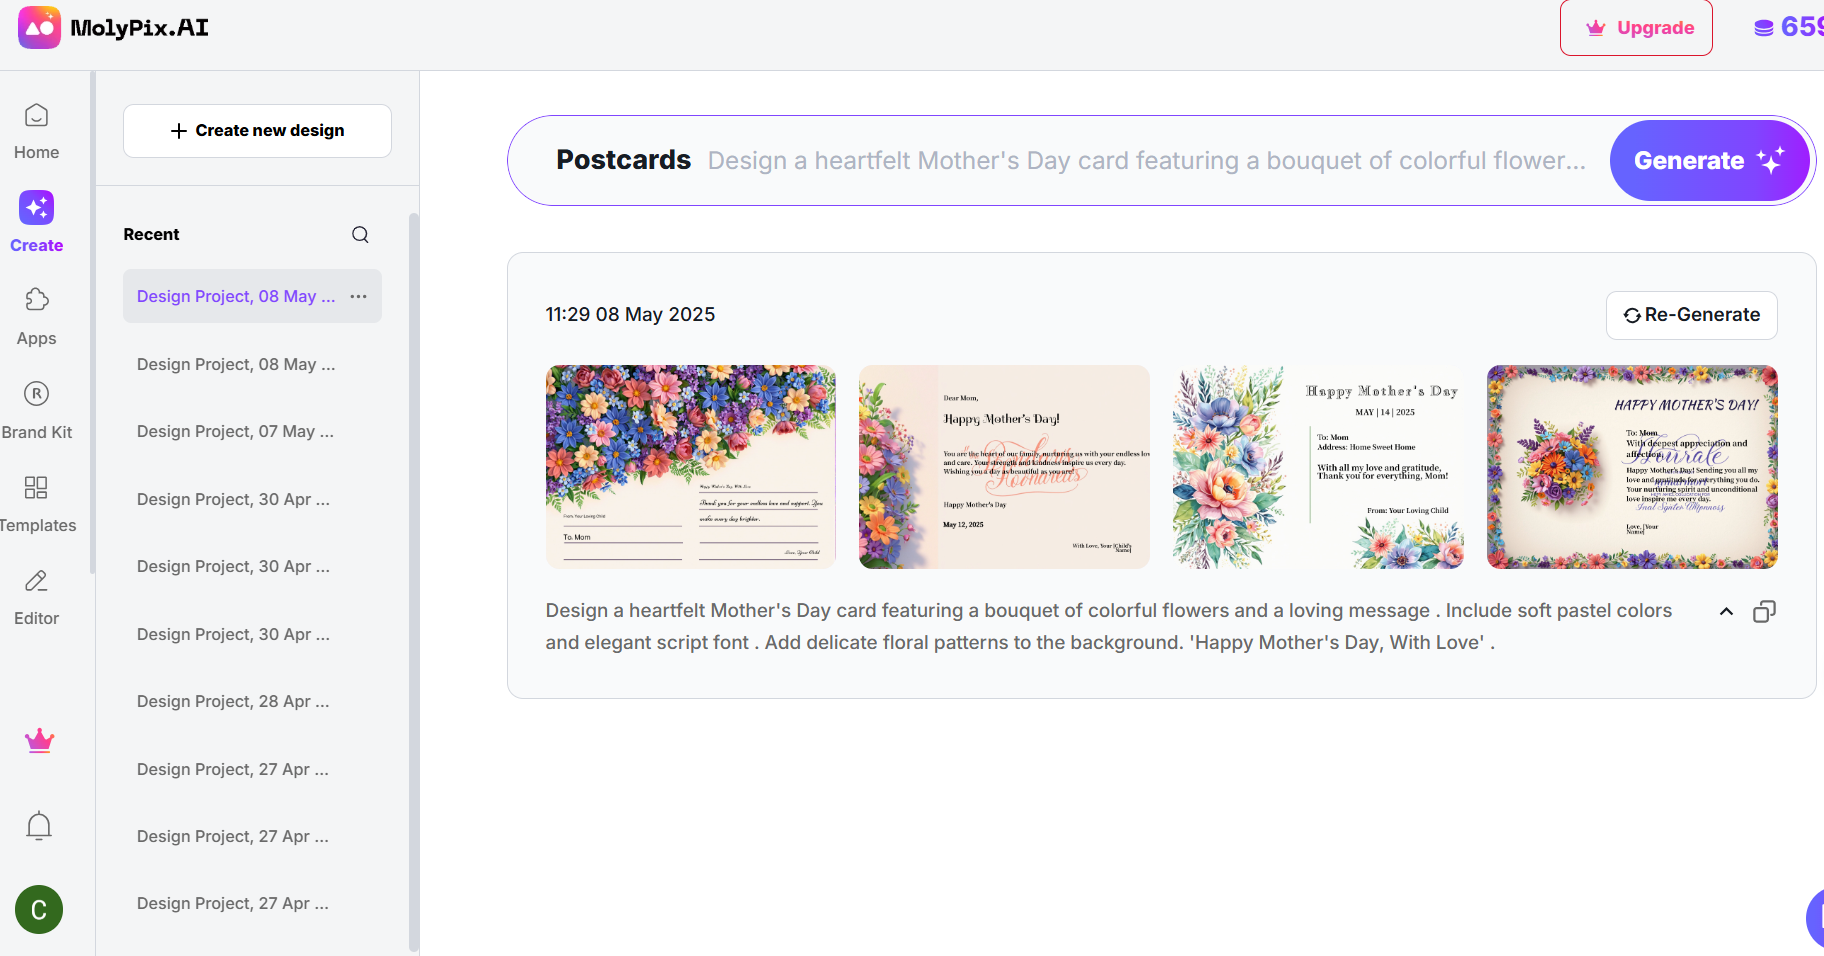Click the notifications bell icon
Image resolution: width=1824 pixels, height=956 pixels.
tap(39, 826)
